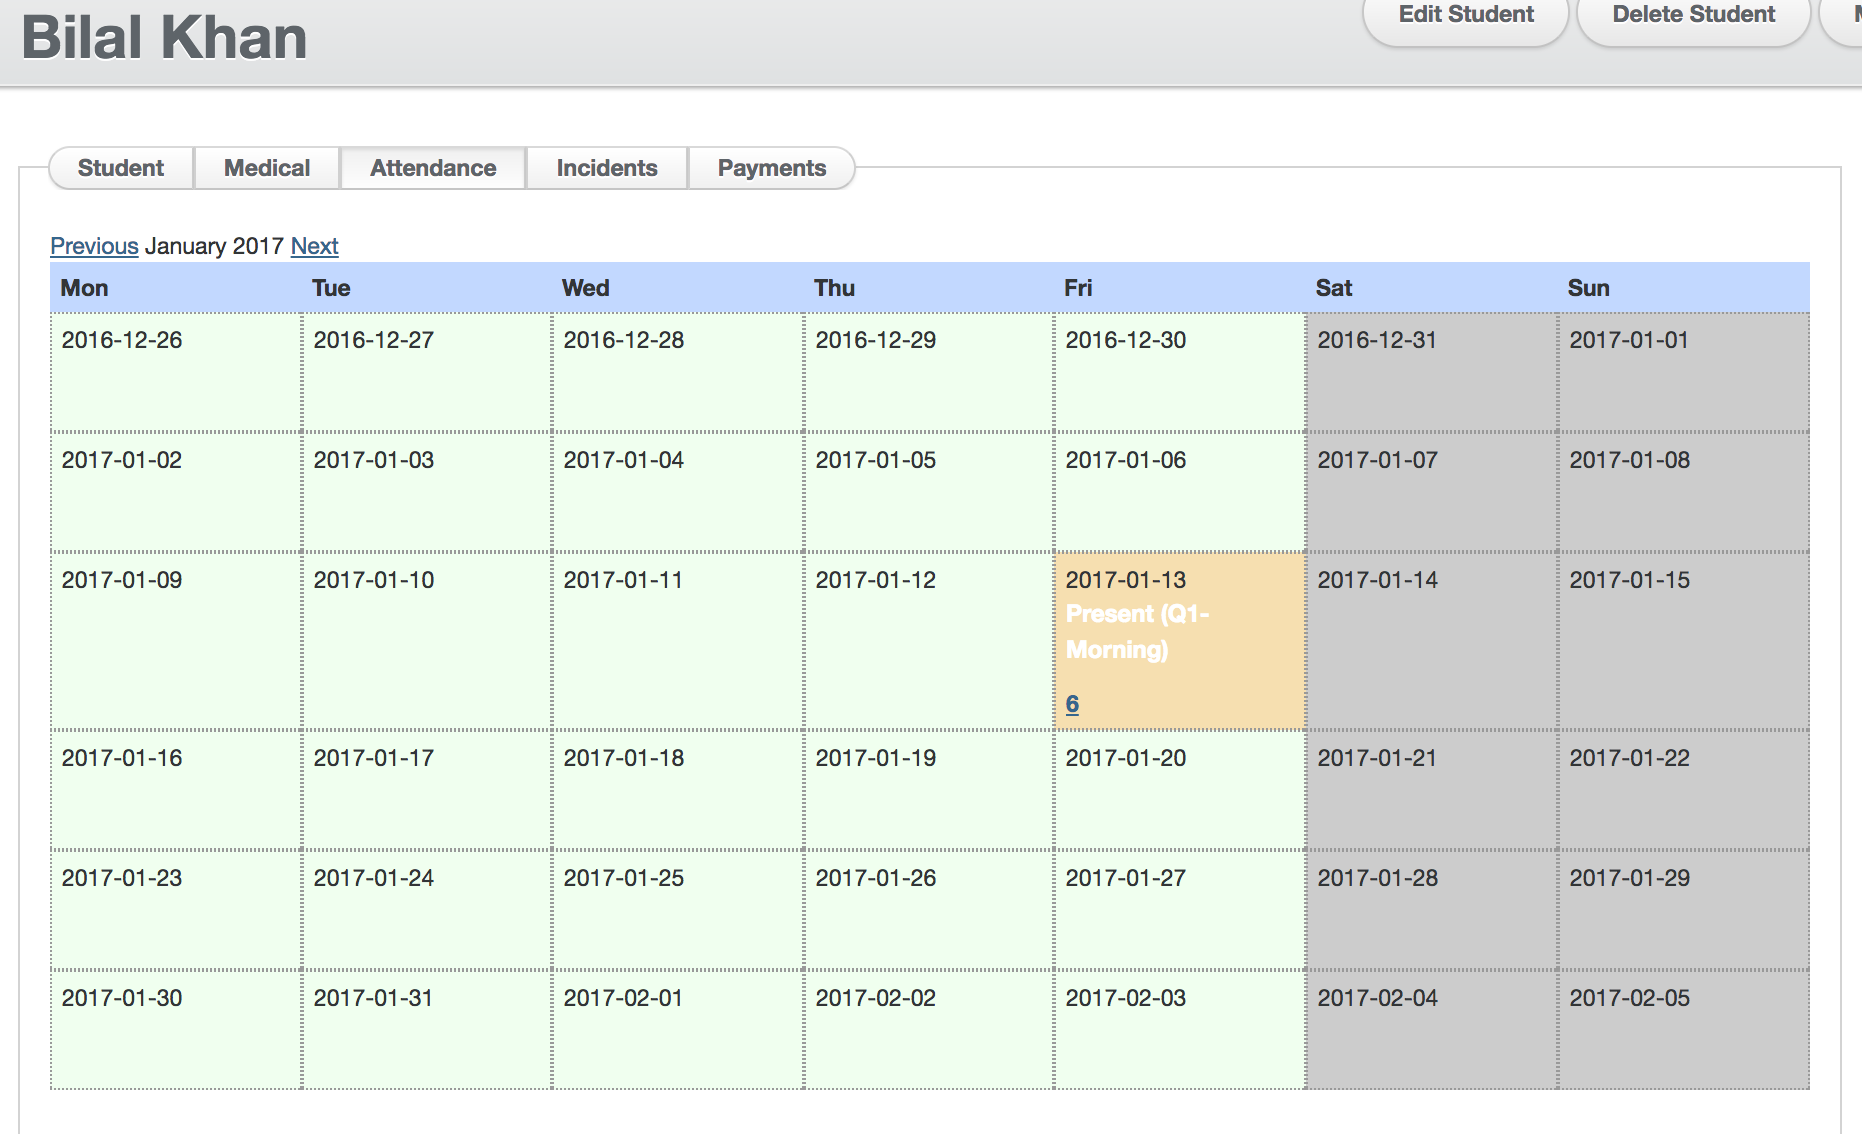
Task: Click the Edit Student button
Action: coord(1465,16)
